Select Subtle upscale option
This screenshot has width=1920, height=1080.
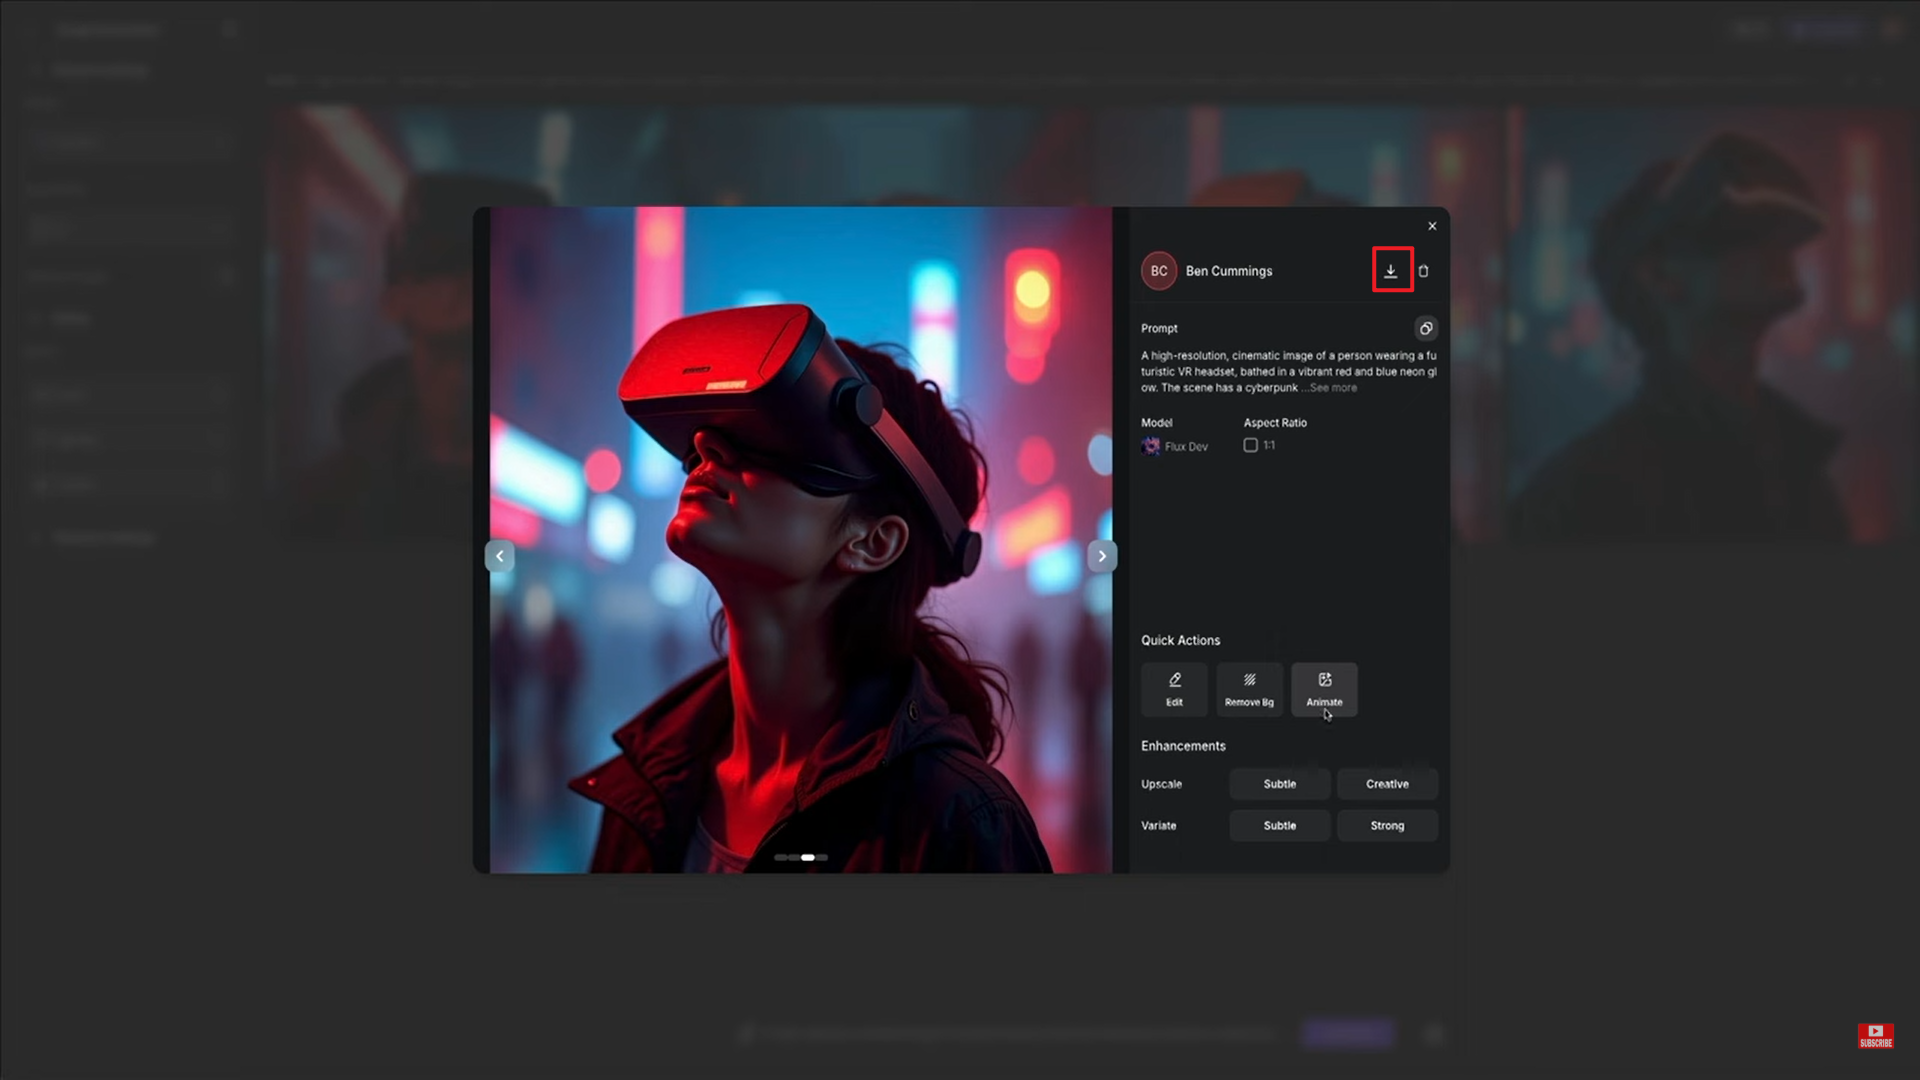(x=1279, y=784)
